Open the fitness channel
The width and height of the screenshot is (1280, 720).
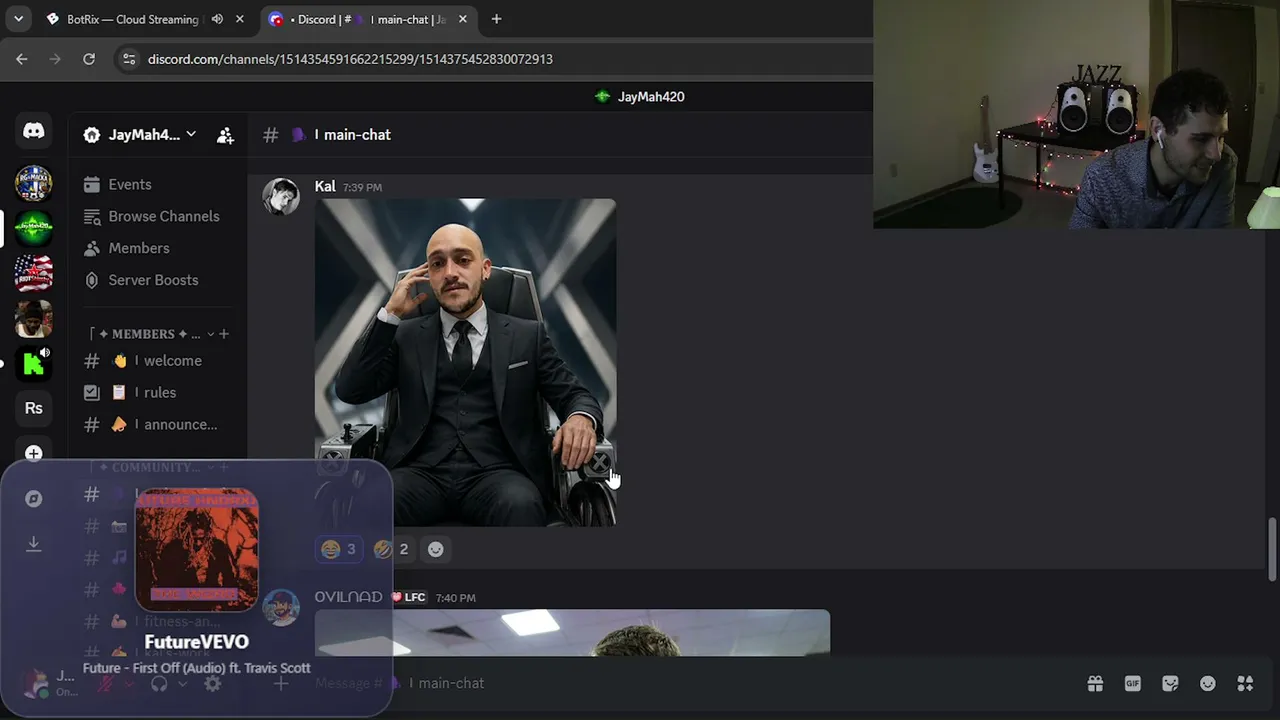158,622
